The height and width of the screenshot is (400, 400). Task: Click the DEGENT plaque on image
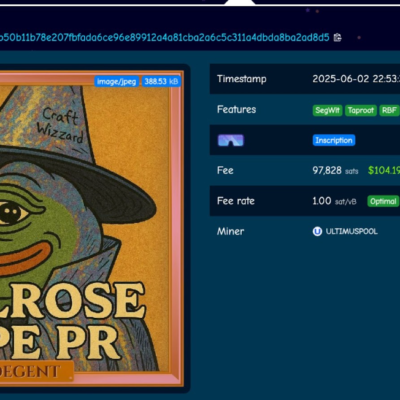pyautogui.click(x=35, y=371)
